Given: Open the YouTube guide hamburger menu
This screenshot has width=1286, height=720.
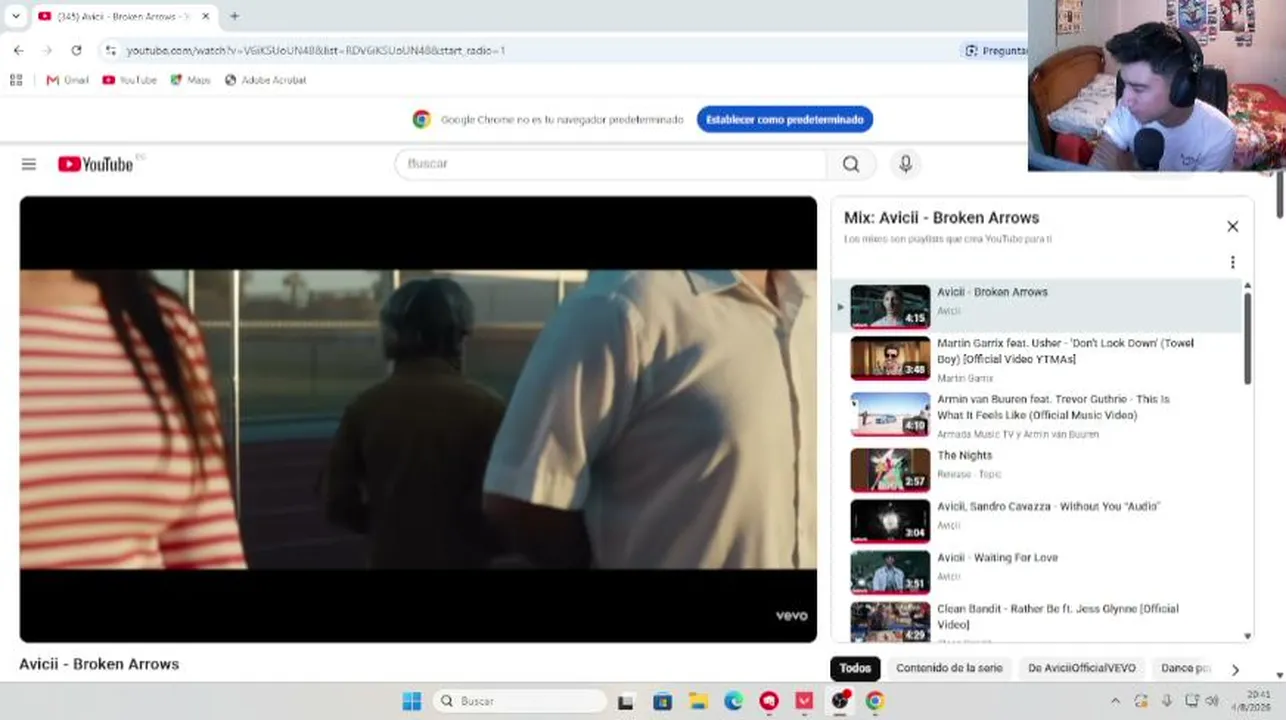Looking at the screenshot, I should 29,164.
